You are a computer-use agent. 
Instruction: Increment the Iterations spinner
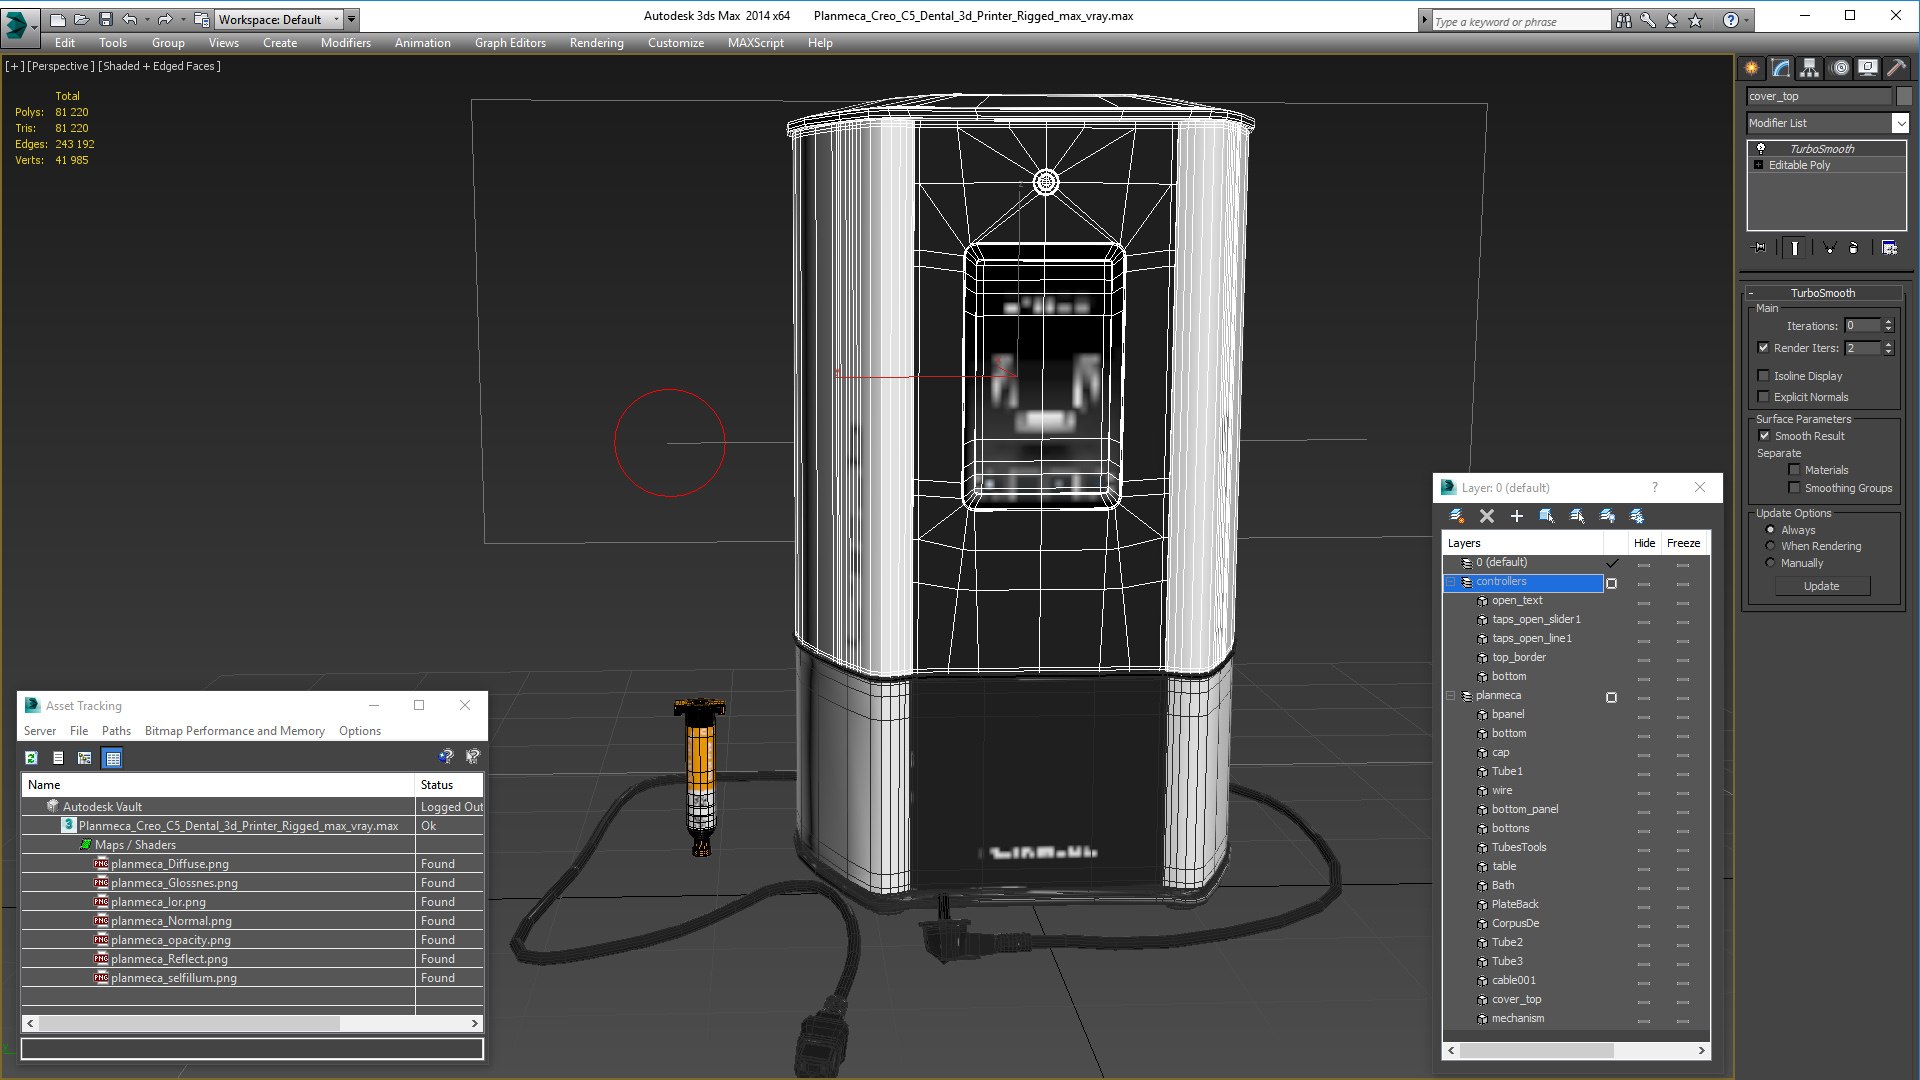[x=1888, y=322]
